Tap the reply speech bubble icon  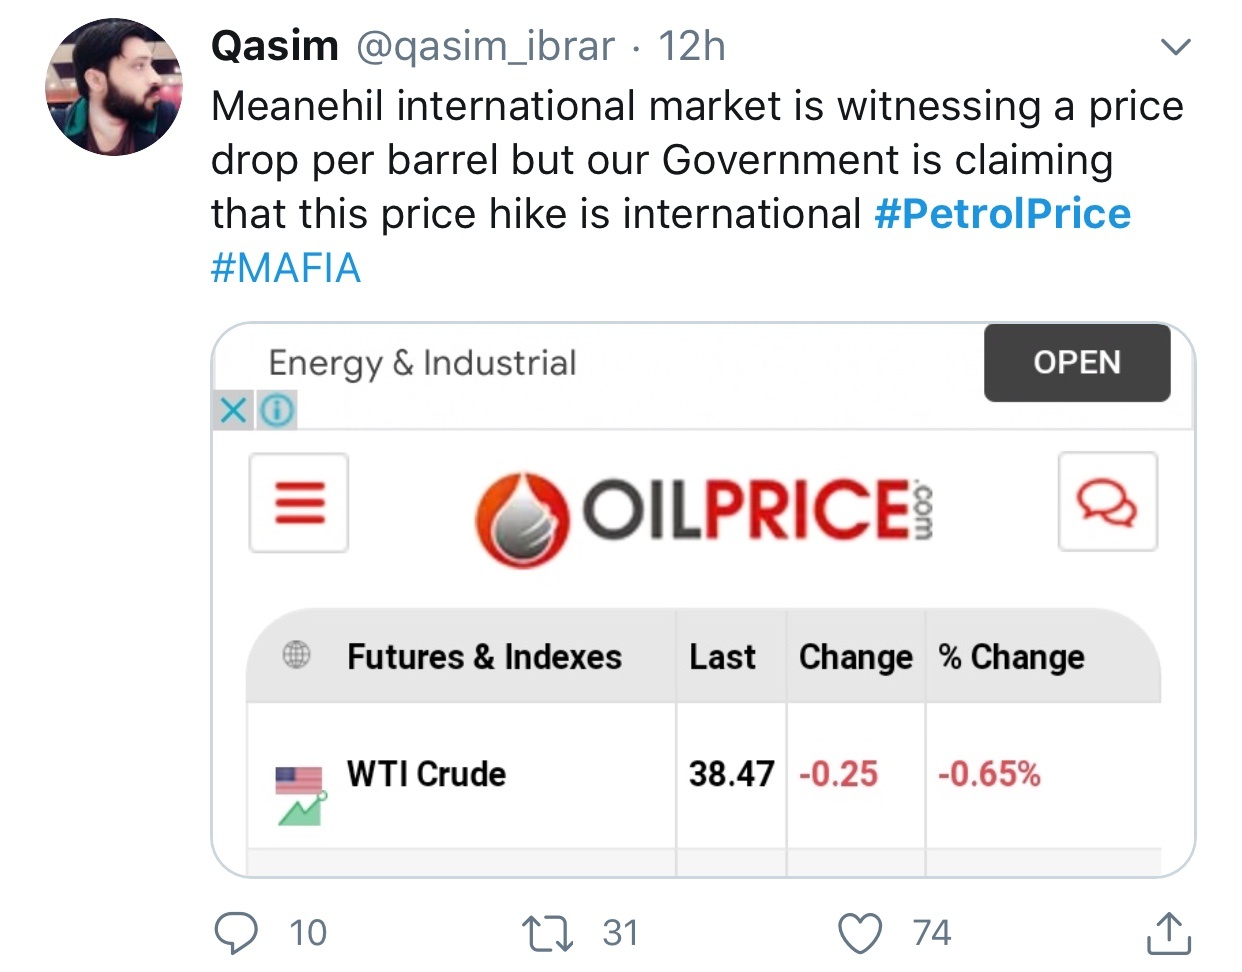236,933
